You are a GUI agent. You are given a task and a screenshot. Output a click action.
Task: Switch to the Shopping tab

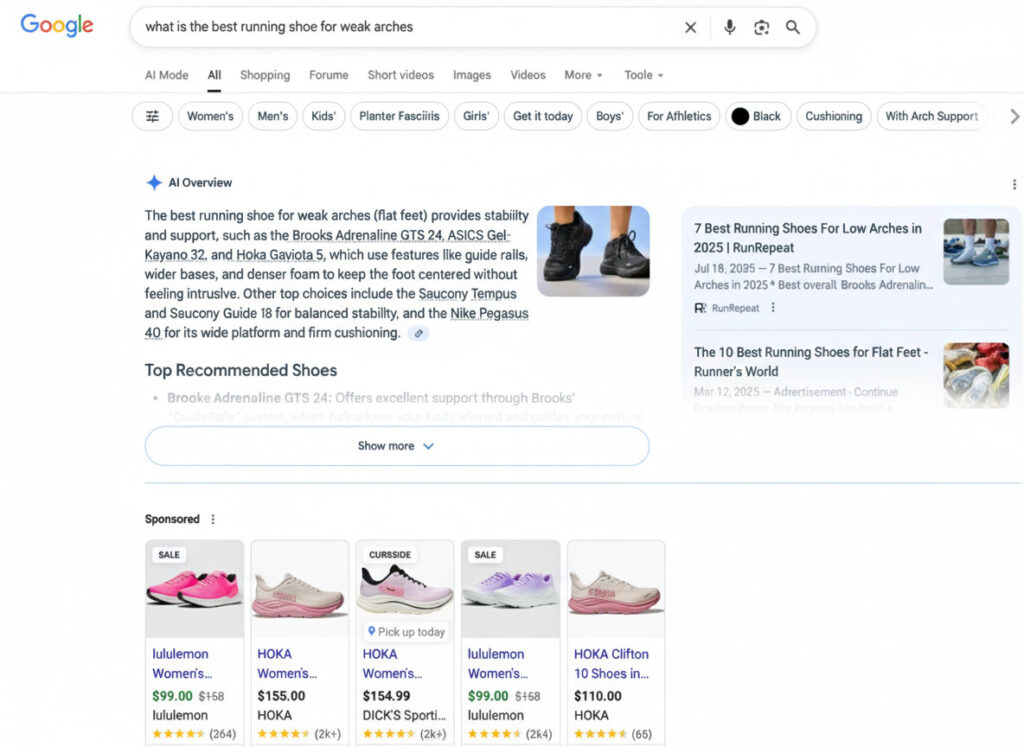(x=265, y=75)
